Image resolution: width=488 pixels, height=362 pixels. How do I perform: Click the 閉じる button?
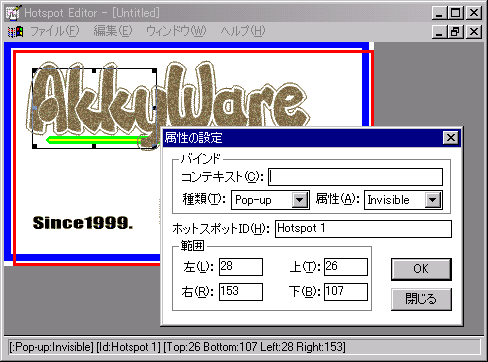click(x=421, y=299)
